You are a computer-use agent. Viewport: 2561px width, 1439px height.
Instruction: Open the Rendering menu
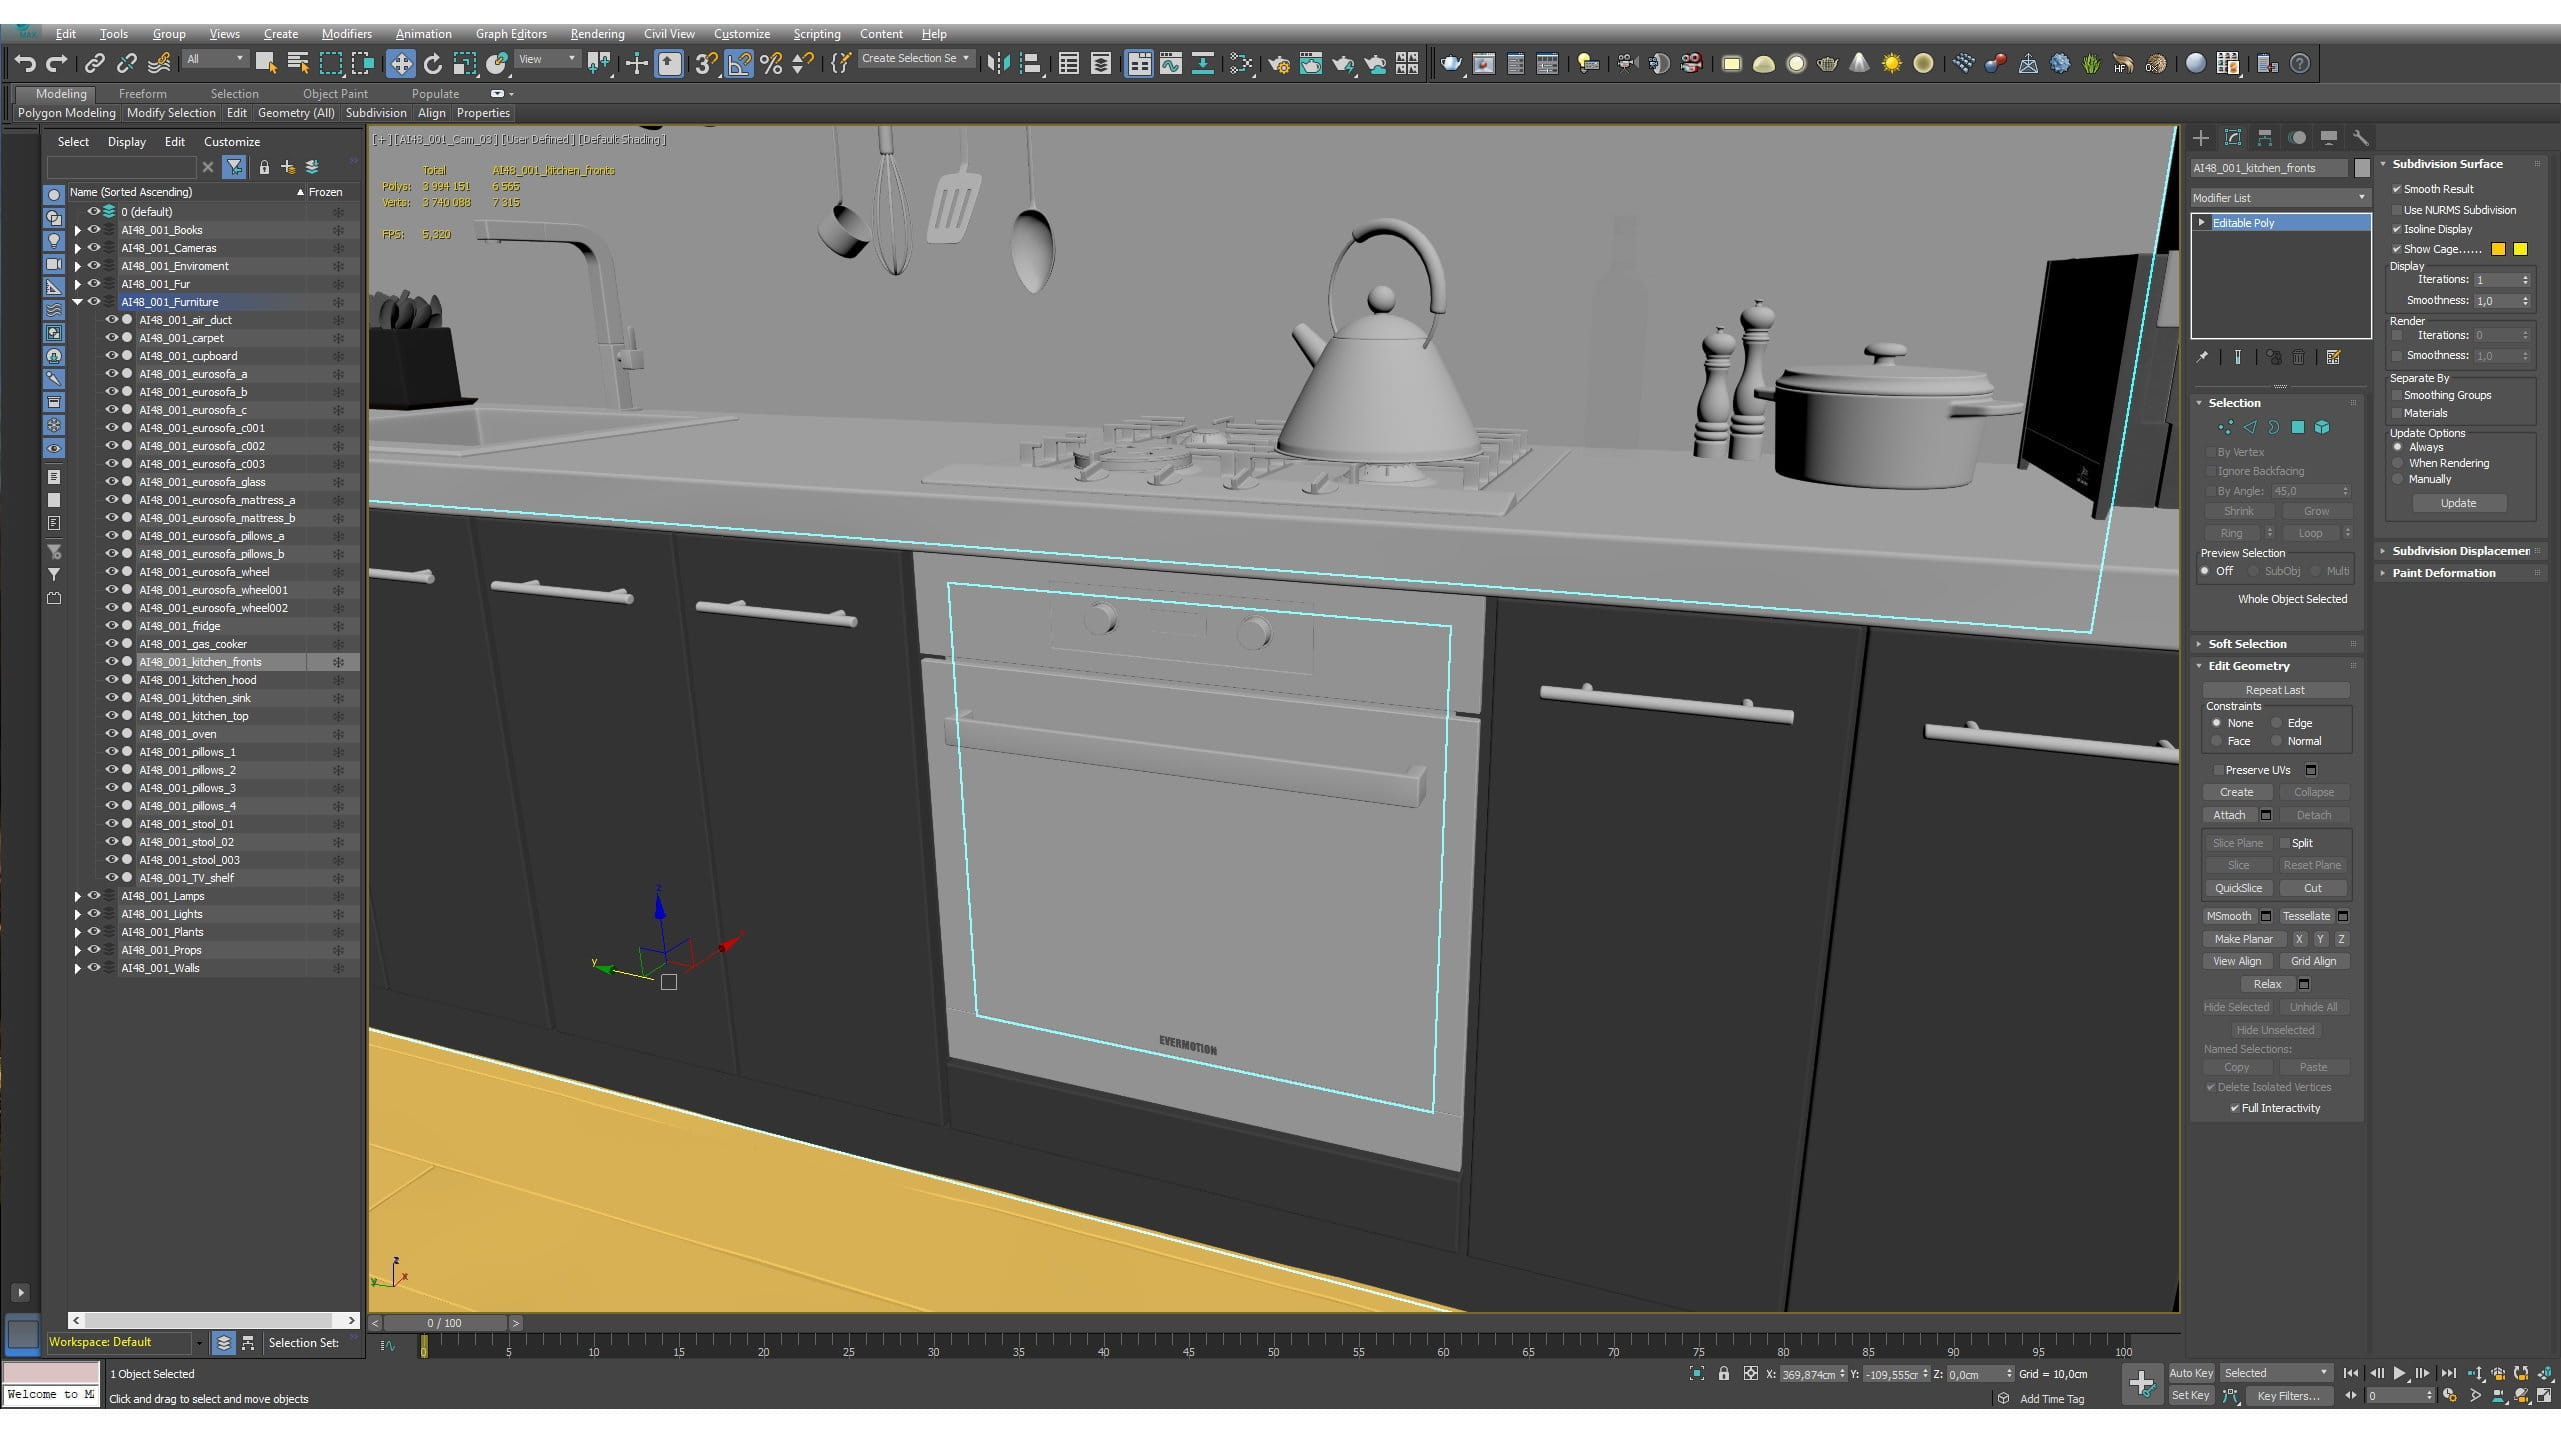[597, 34]
